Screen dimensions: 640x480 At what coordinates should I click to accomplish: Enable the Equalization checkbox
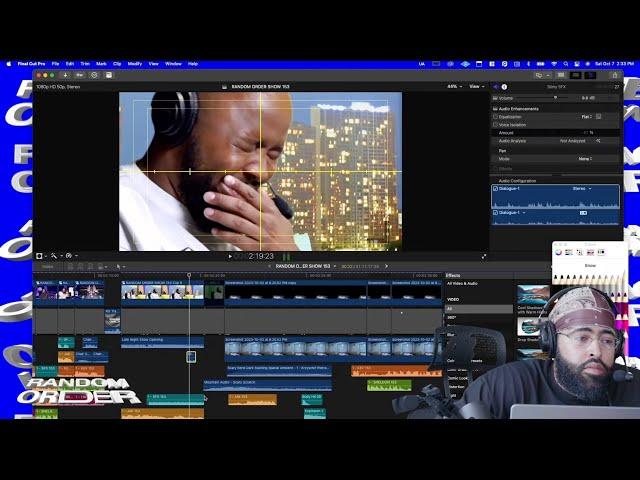tap(495, 117)
